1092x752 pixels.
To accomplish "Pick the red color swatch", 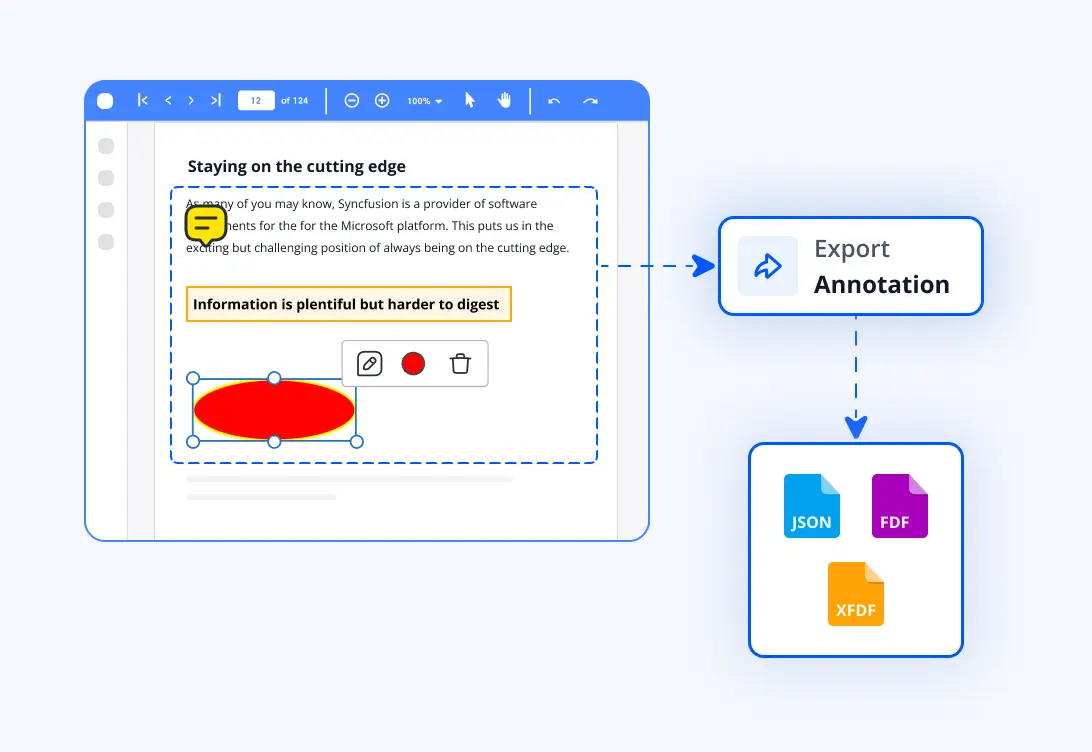I will click(413, 363).
